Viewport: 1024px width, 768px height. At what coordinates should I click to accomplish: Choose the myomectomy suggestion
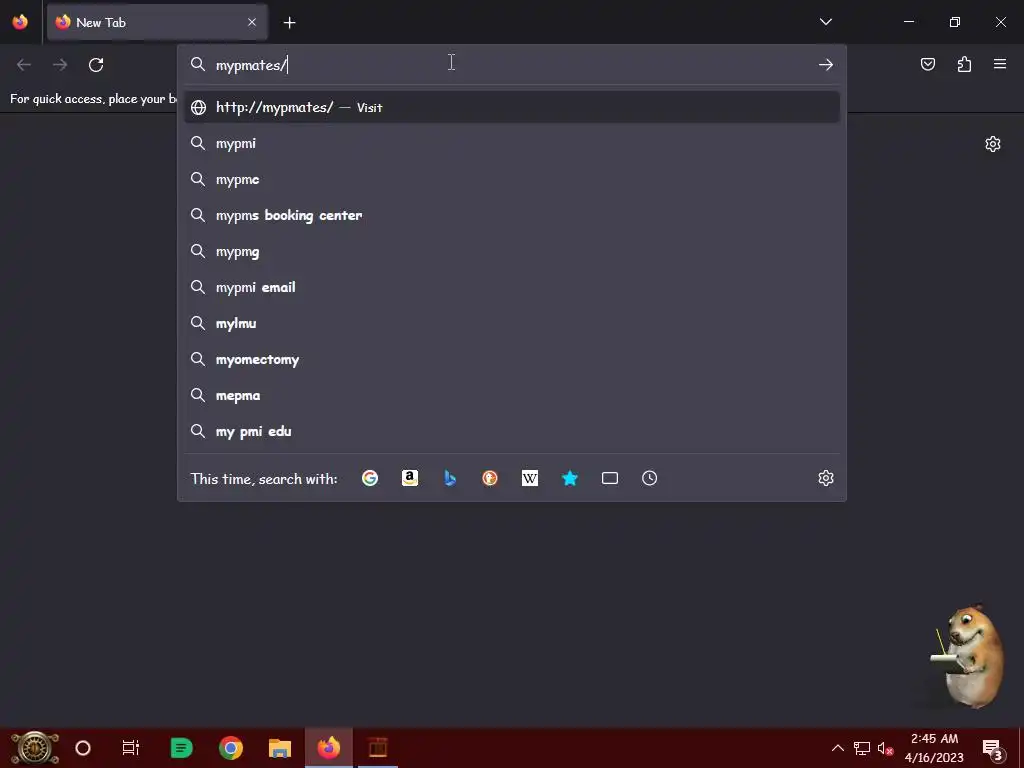pyautogui.click(x=512, y=359)
